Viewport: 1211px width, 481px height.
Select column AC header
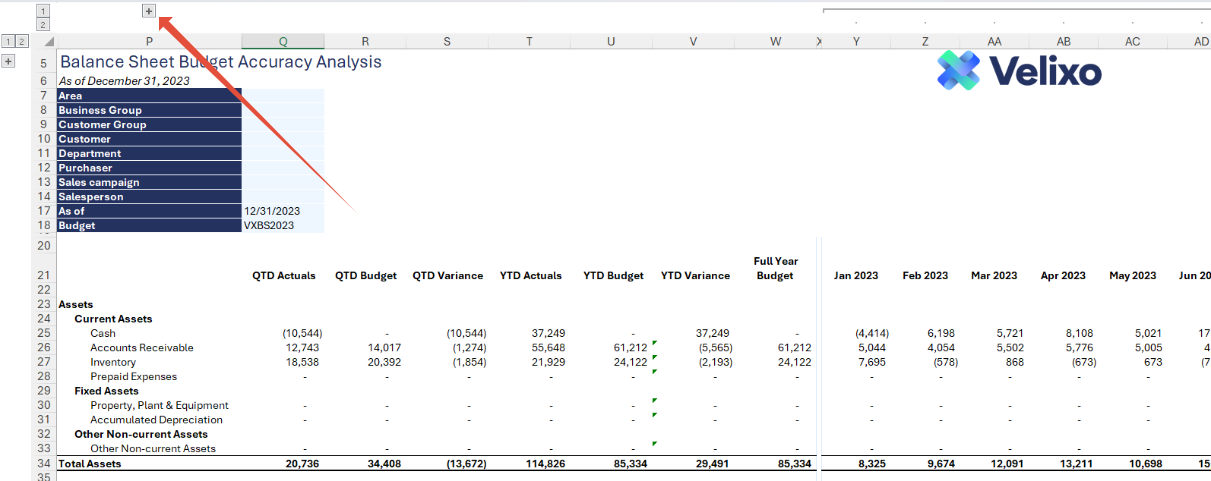point(1132,41)
